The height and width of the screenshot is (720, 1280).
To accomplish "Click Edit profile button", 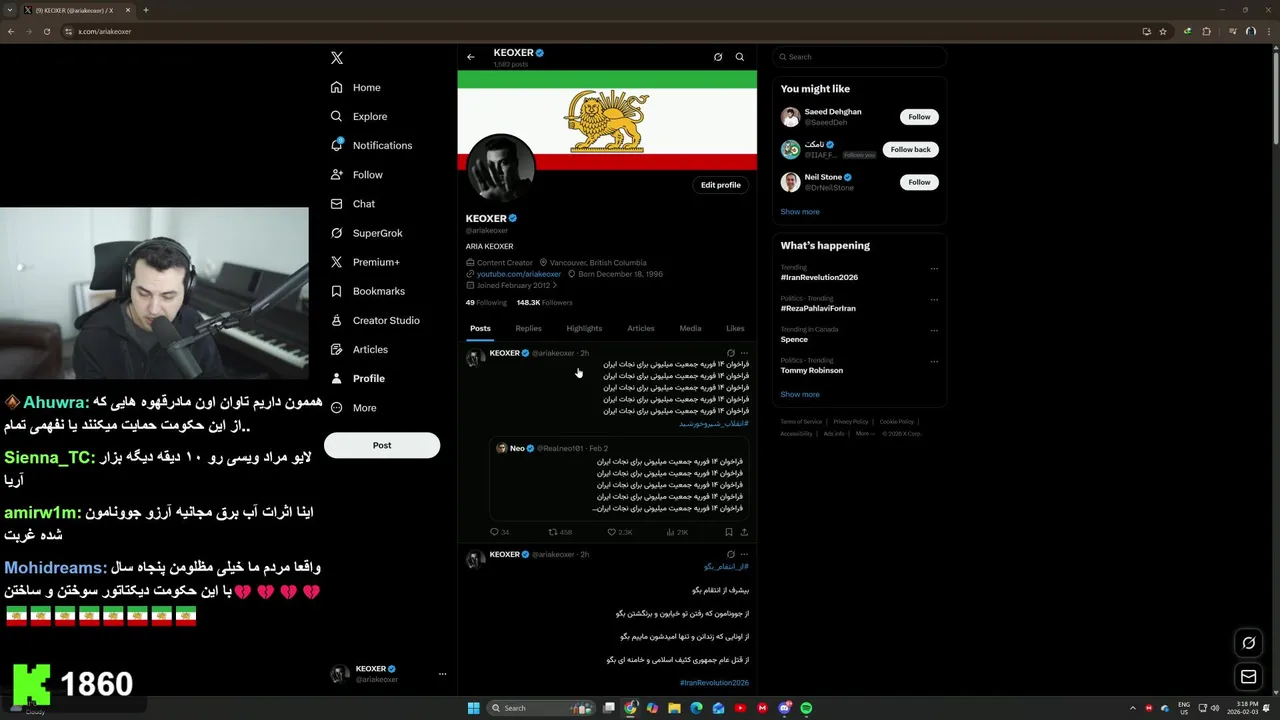I will pos(721,185).
